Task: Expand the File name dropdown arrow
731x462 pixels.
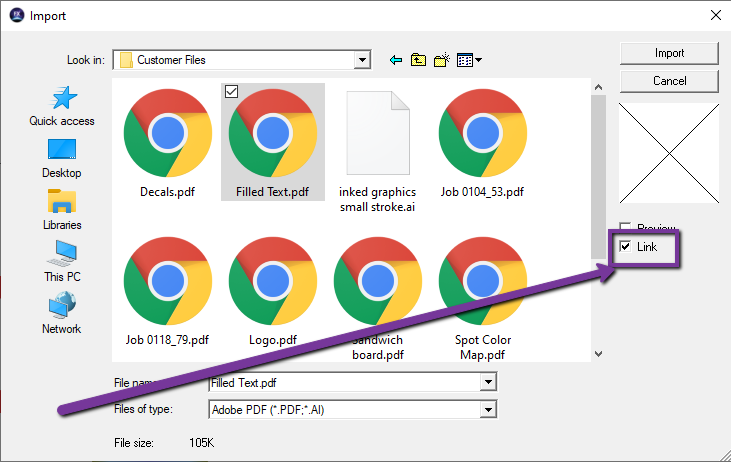Action: tap(488, 383)
